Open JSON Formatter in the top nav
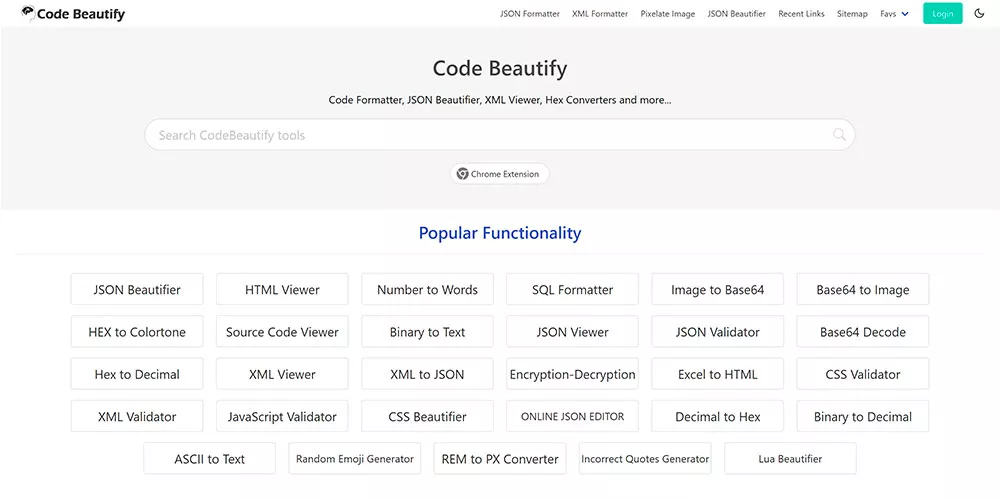Viewport: 1000px width, 499px height. point(529,13)
